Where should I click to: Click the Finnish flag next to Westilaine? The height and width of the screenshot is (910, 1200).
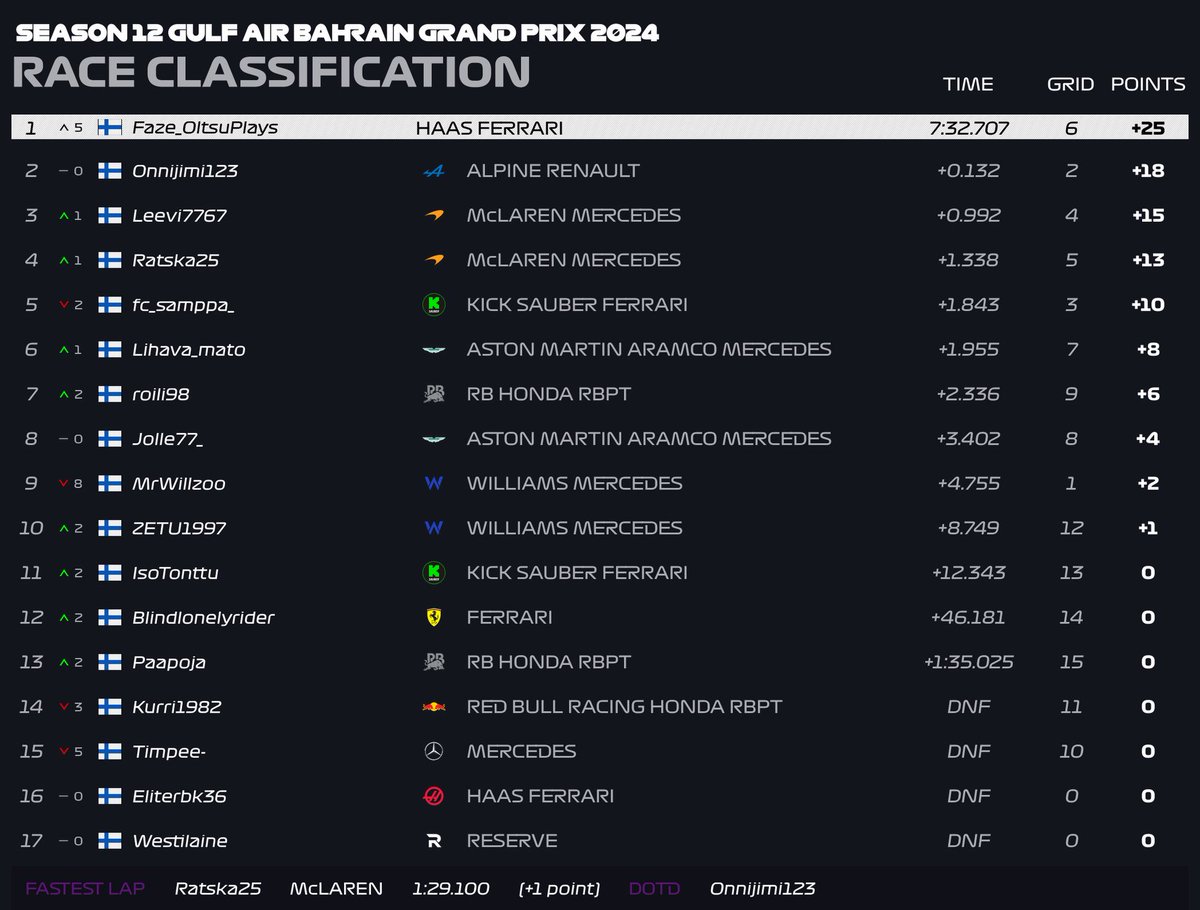[110, 841]
